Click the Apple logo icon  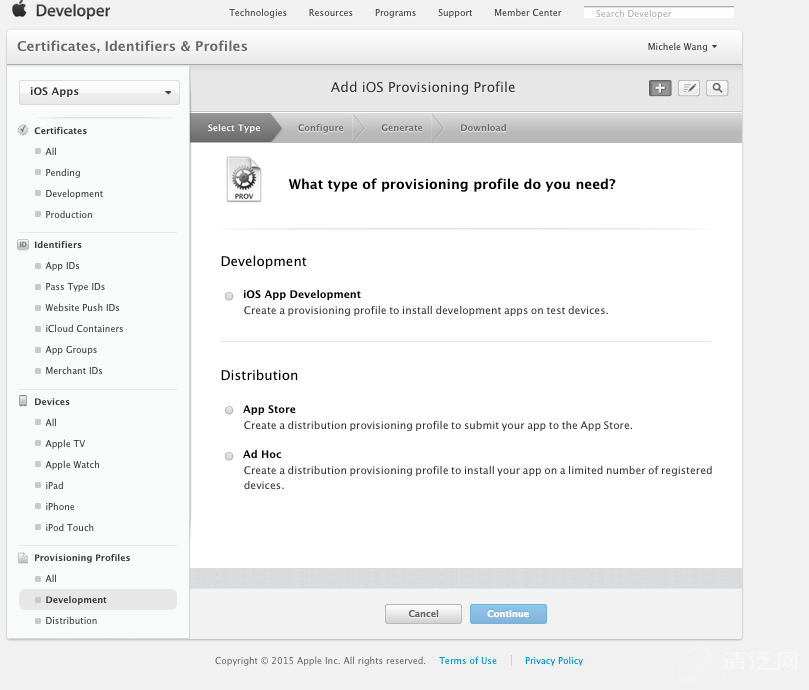(19, 11)
